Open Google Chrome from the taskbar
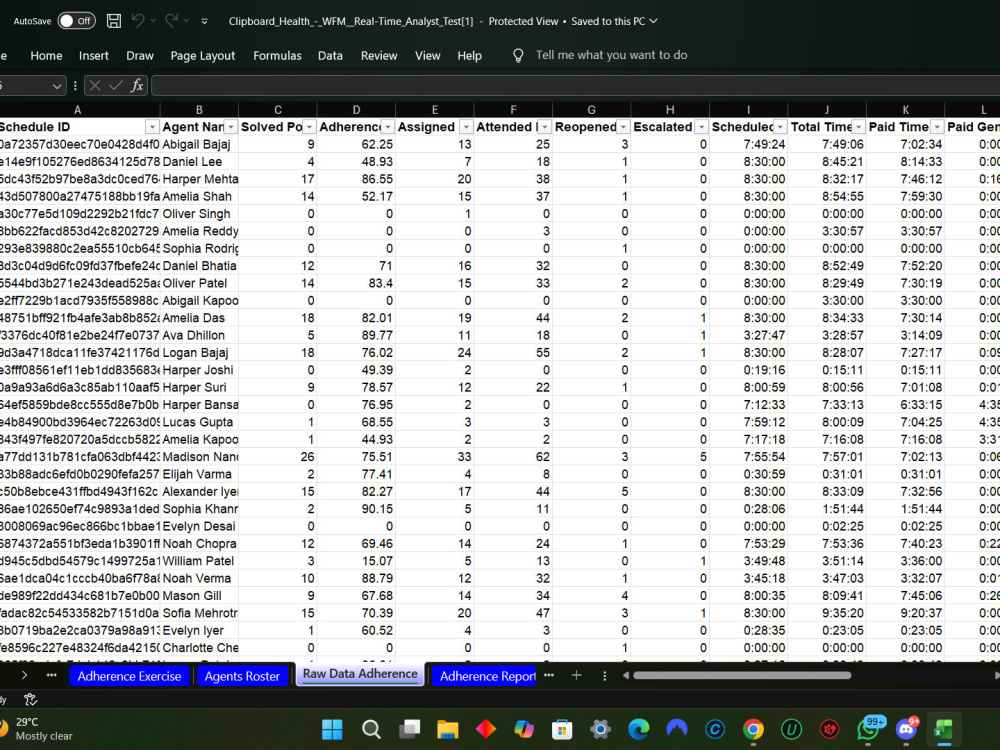Screen dimensions: 1000x750 (x=753, y=729)
